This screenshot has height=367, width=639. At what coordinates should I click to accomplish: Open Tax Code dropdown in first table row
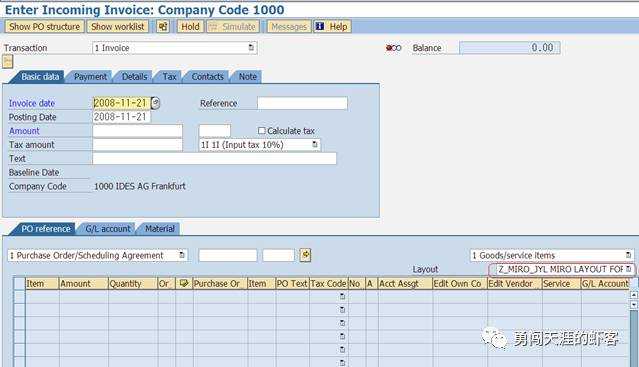click(342, 297)
